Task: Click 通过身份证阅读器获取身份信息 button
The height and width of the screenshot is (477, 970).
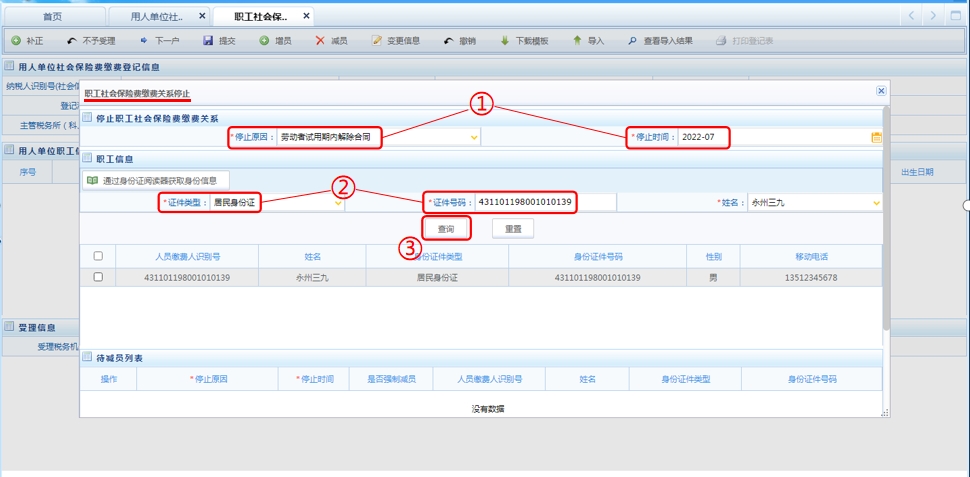Action: [157, 180]
